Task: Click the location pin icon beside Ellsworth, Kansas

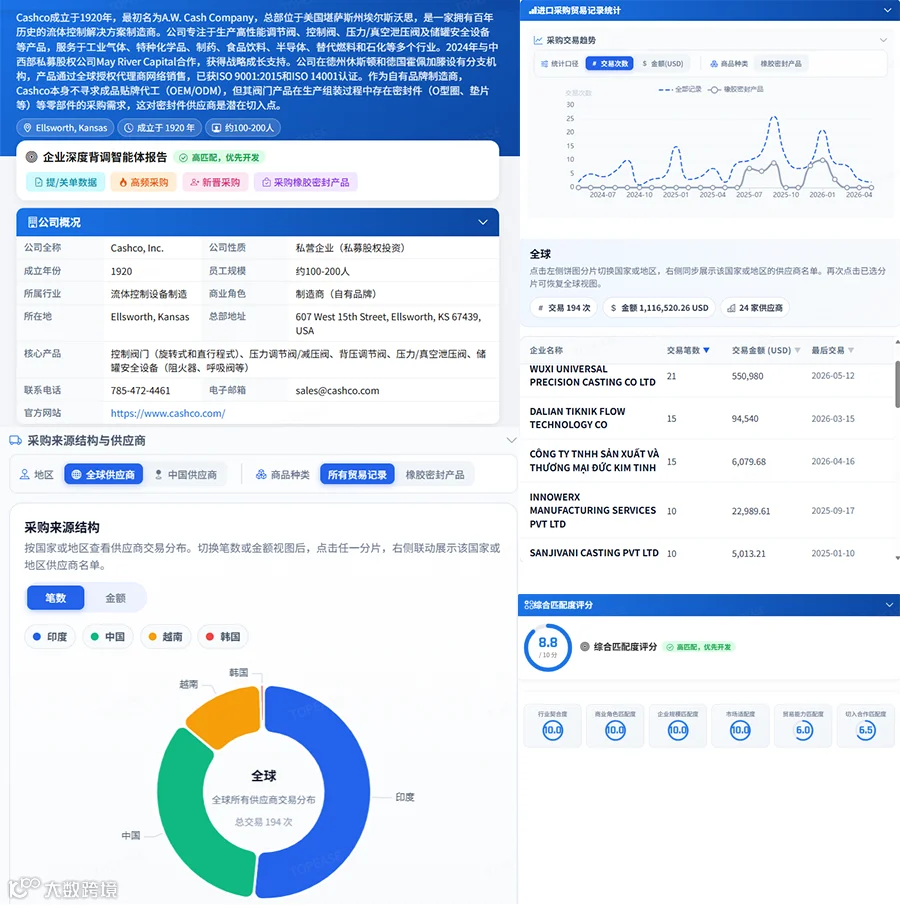Action: 27,128
